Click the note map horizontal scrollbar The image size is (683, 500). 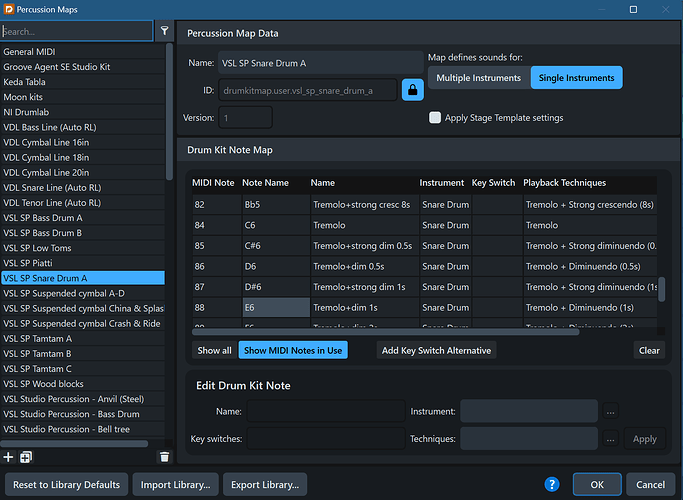[385, 331]
